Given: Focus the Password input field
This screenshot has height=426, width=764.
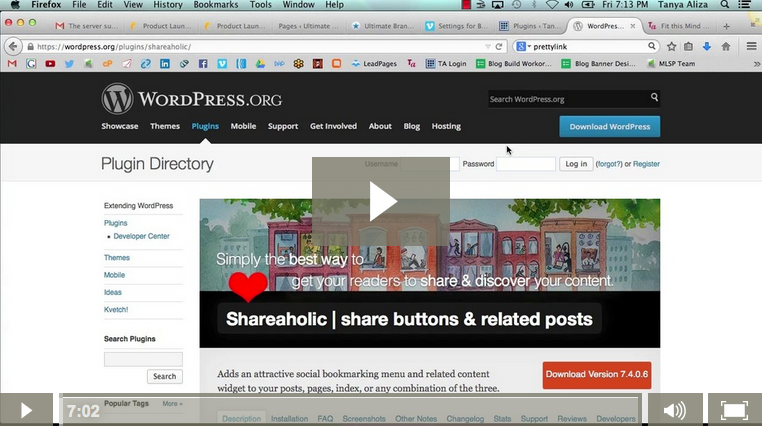Looking at the screenshot, I should tap(526, 164).
